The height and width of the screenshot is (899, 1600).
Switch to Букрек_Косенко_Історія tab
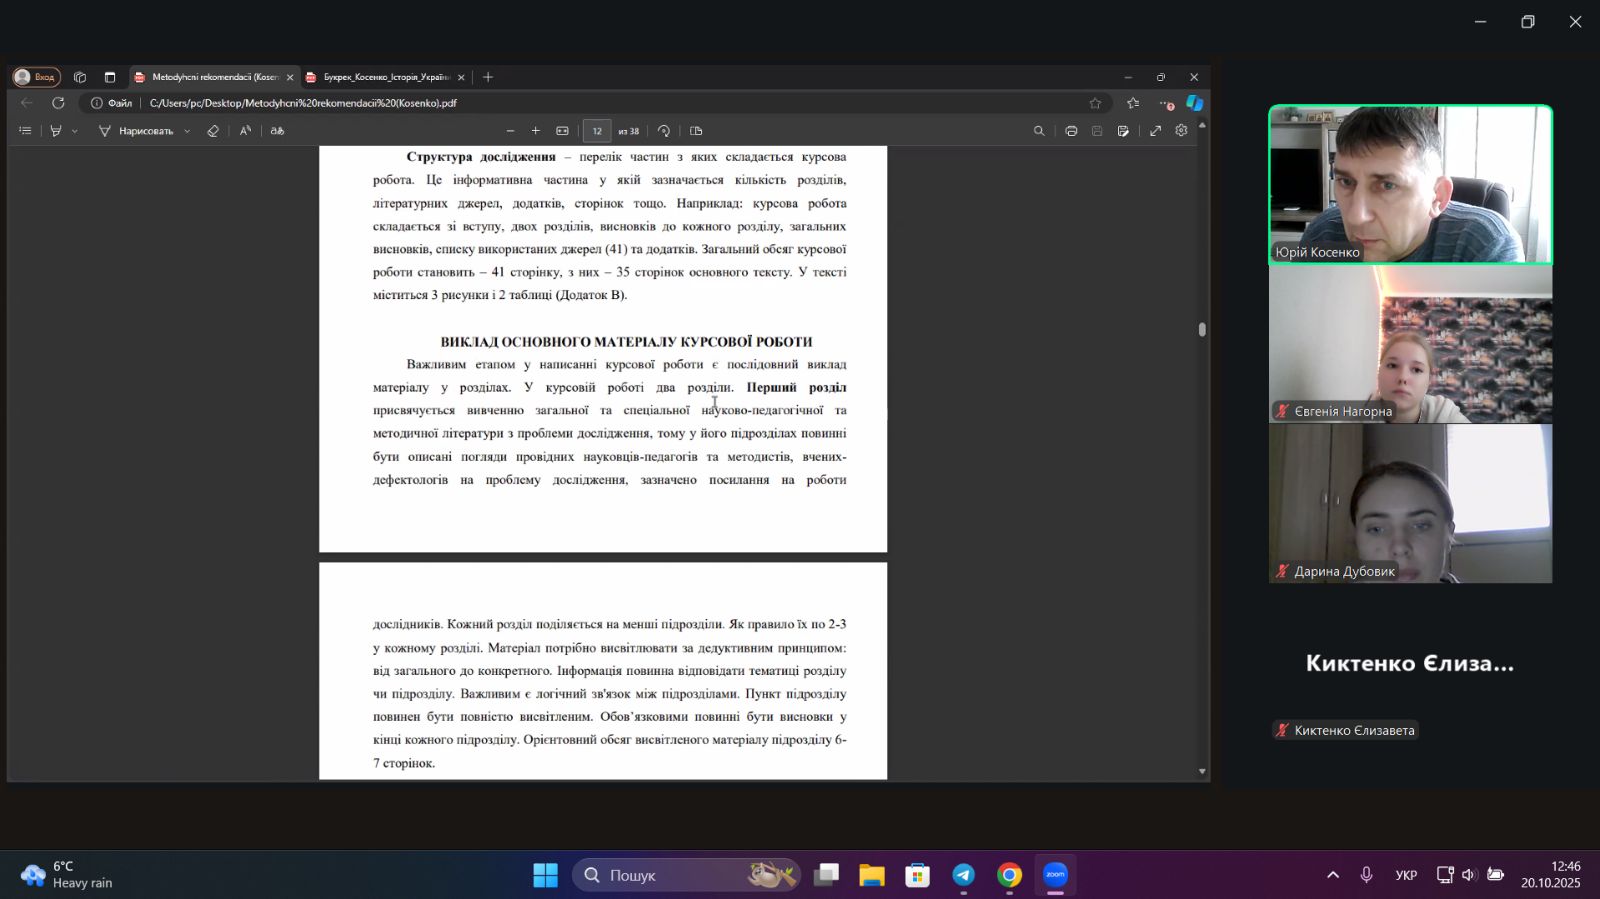click(386, 77)
